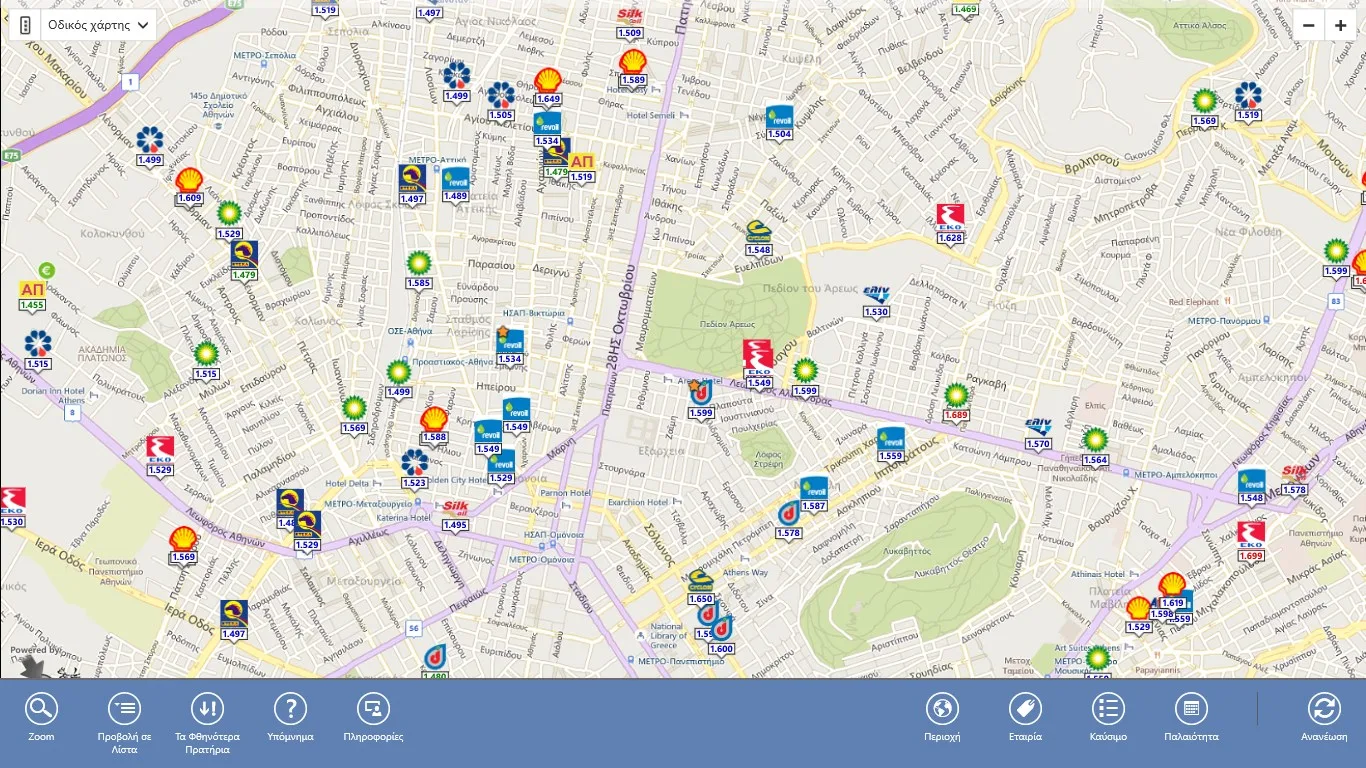Select the Shell station priced 1.569
The height and width of the screenshot is (768, 1366).
pyautogui.click(x=183, y=545)
